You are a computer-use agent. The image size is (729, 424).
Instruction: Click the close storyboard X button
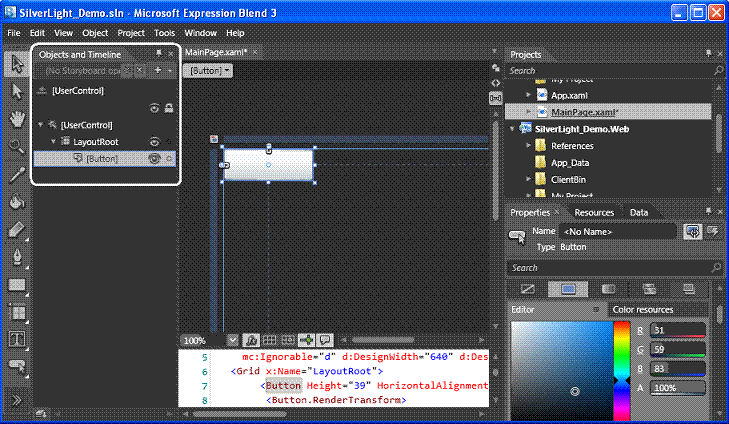point(139,70)
